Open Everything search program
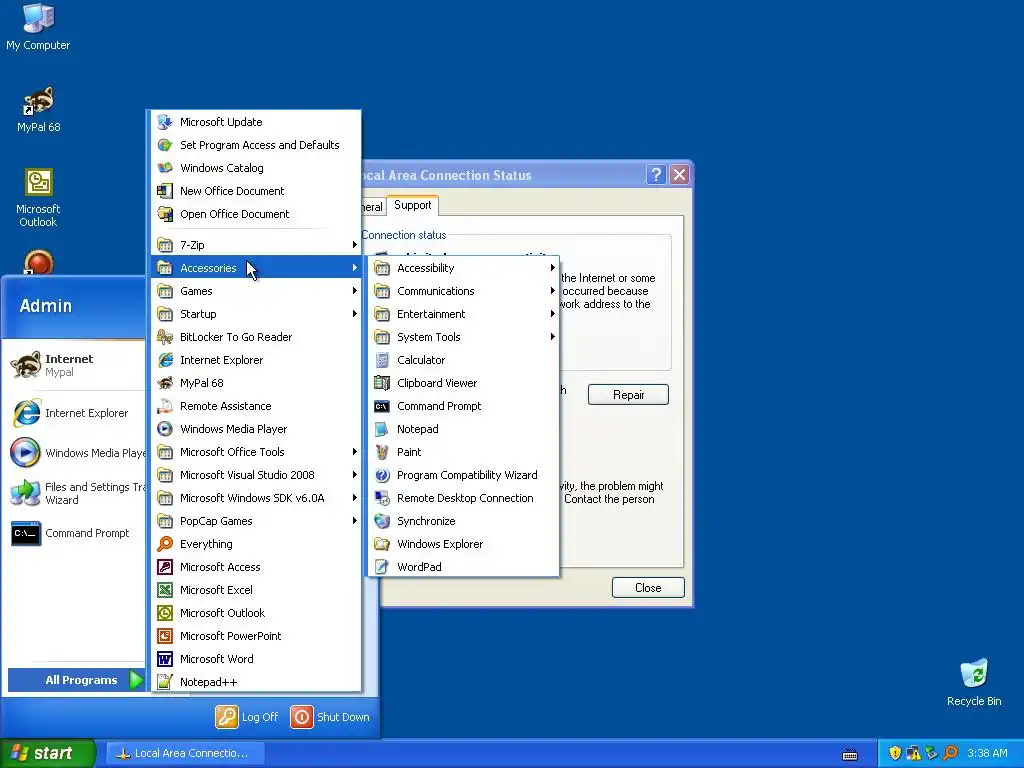Image resolution: width=1024 pixels, height=768 pixels. [256, 543]
